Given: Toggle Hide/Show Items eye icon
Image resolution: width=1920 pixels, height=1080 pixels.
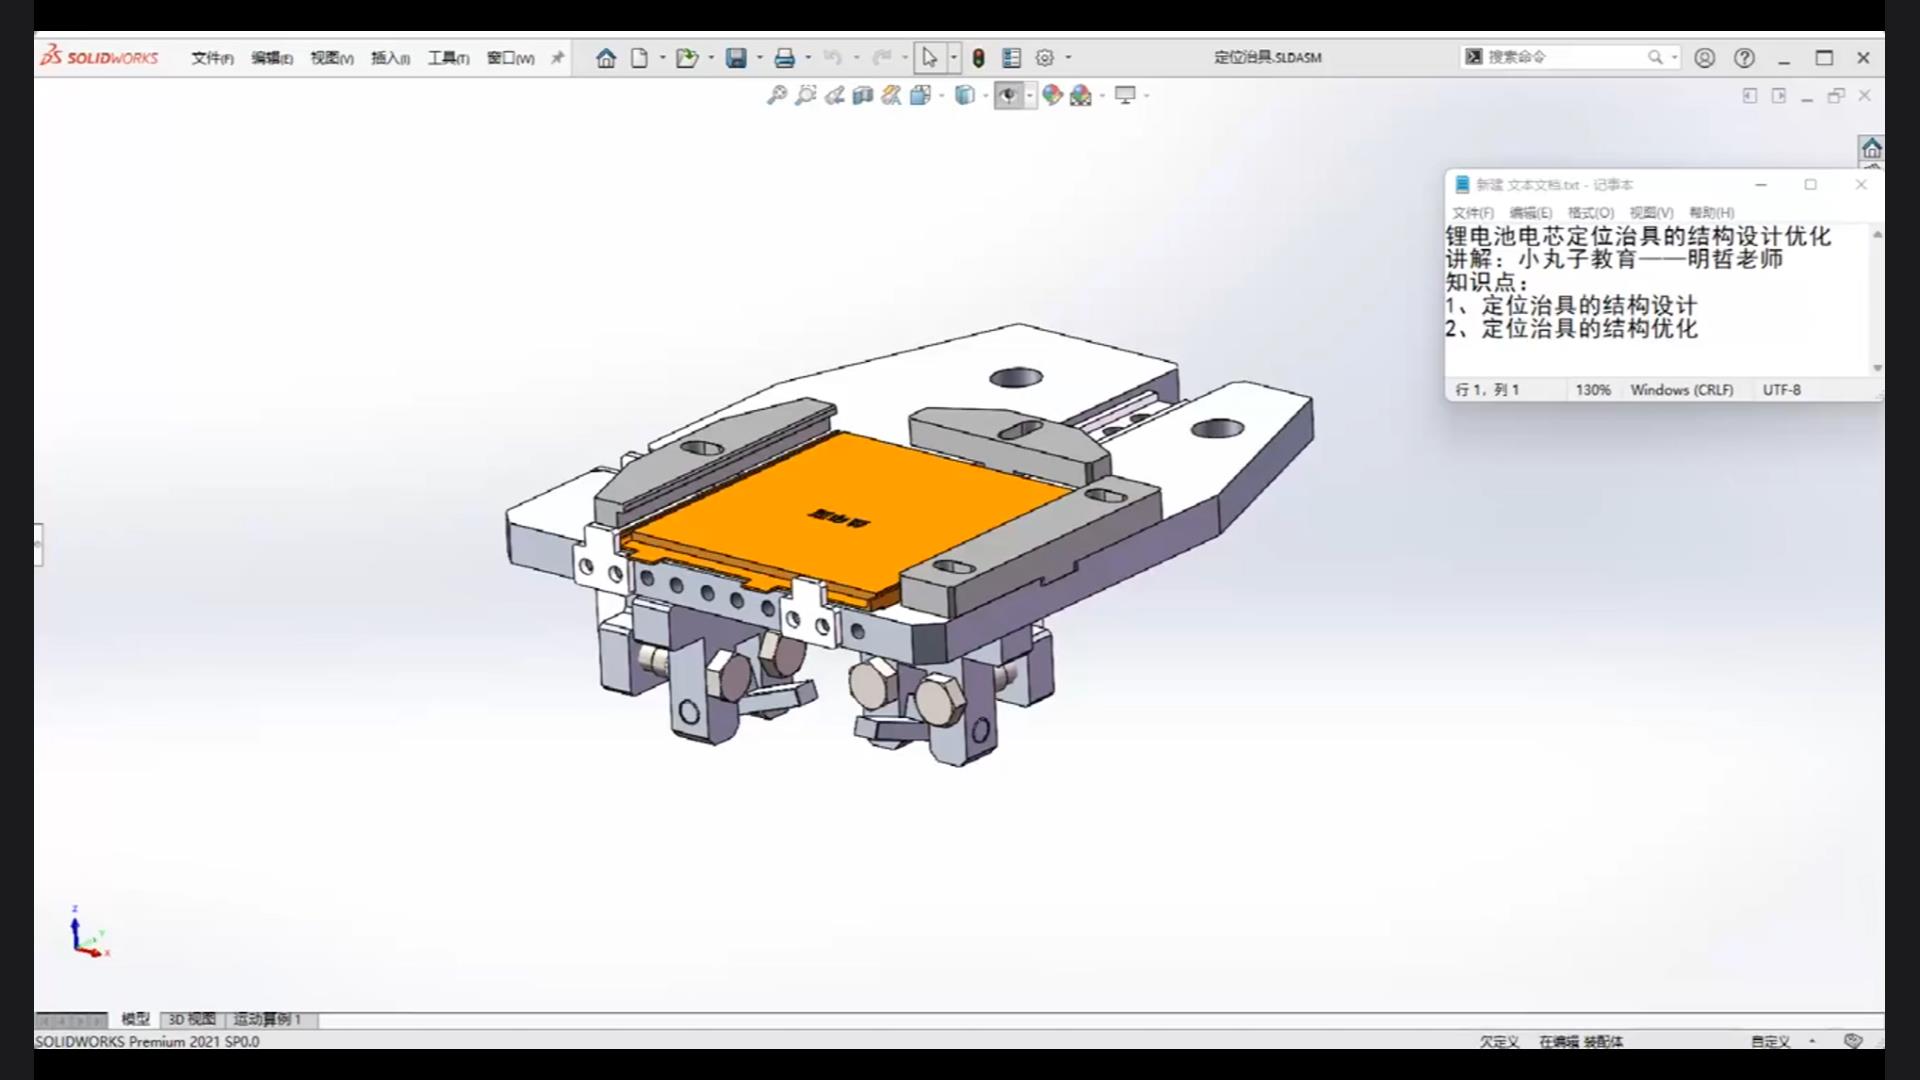Looking at the screenshot, I should (x=1008, y=95).
